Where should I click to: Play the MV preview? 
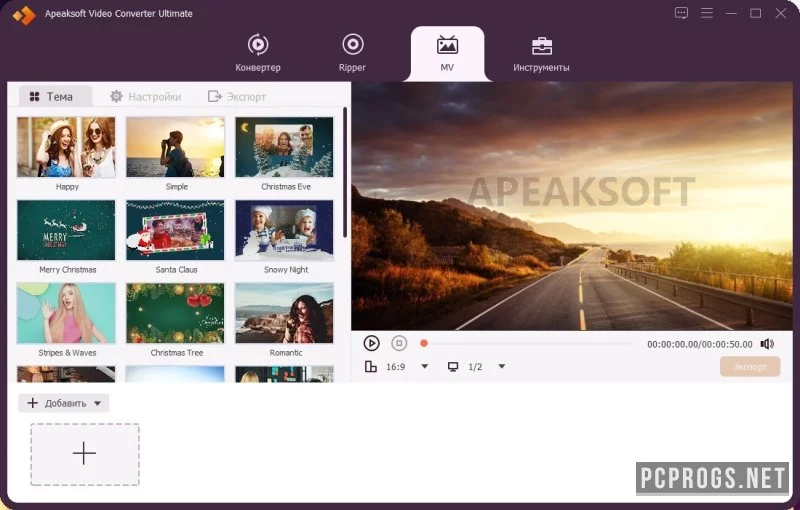coord(371,343)
